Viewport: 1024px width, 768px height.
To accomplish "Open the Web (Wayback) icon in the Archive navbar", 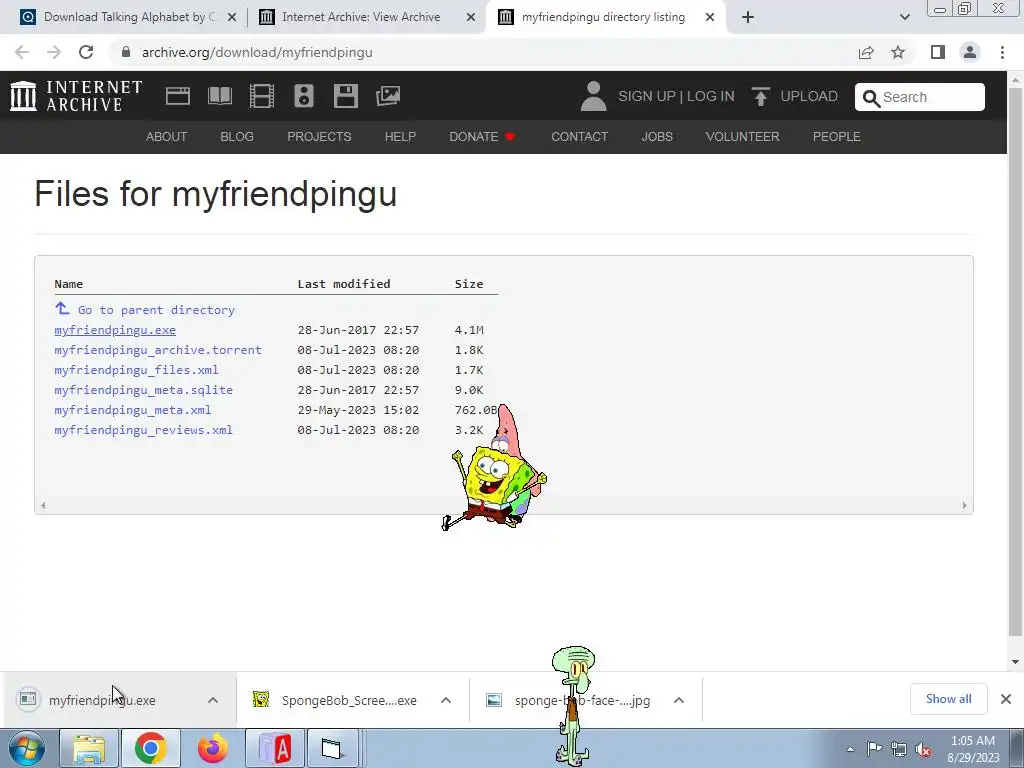I will 178,96.
